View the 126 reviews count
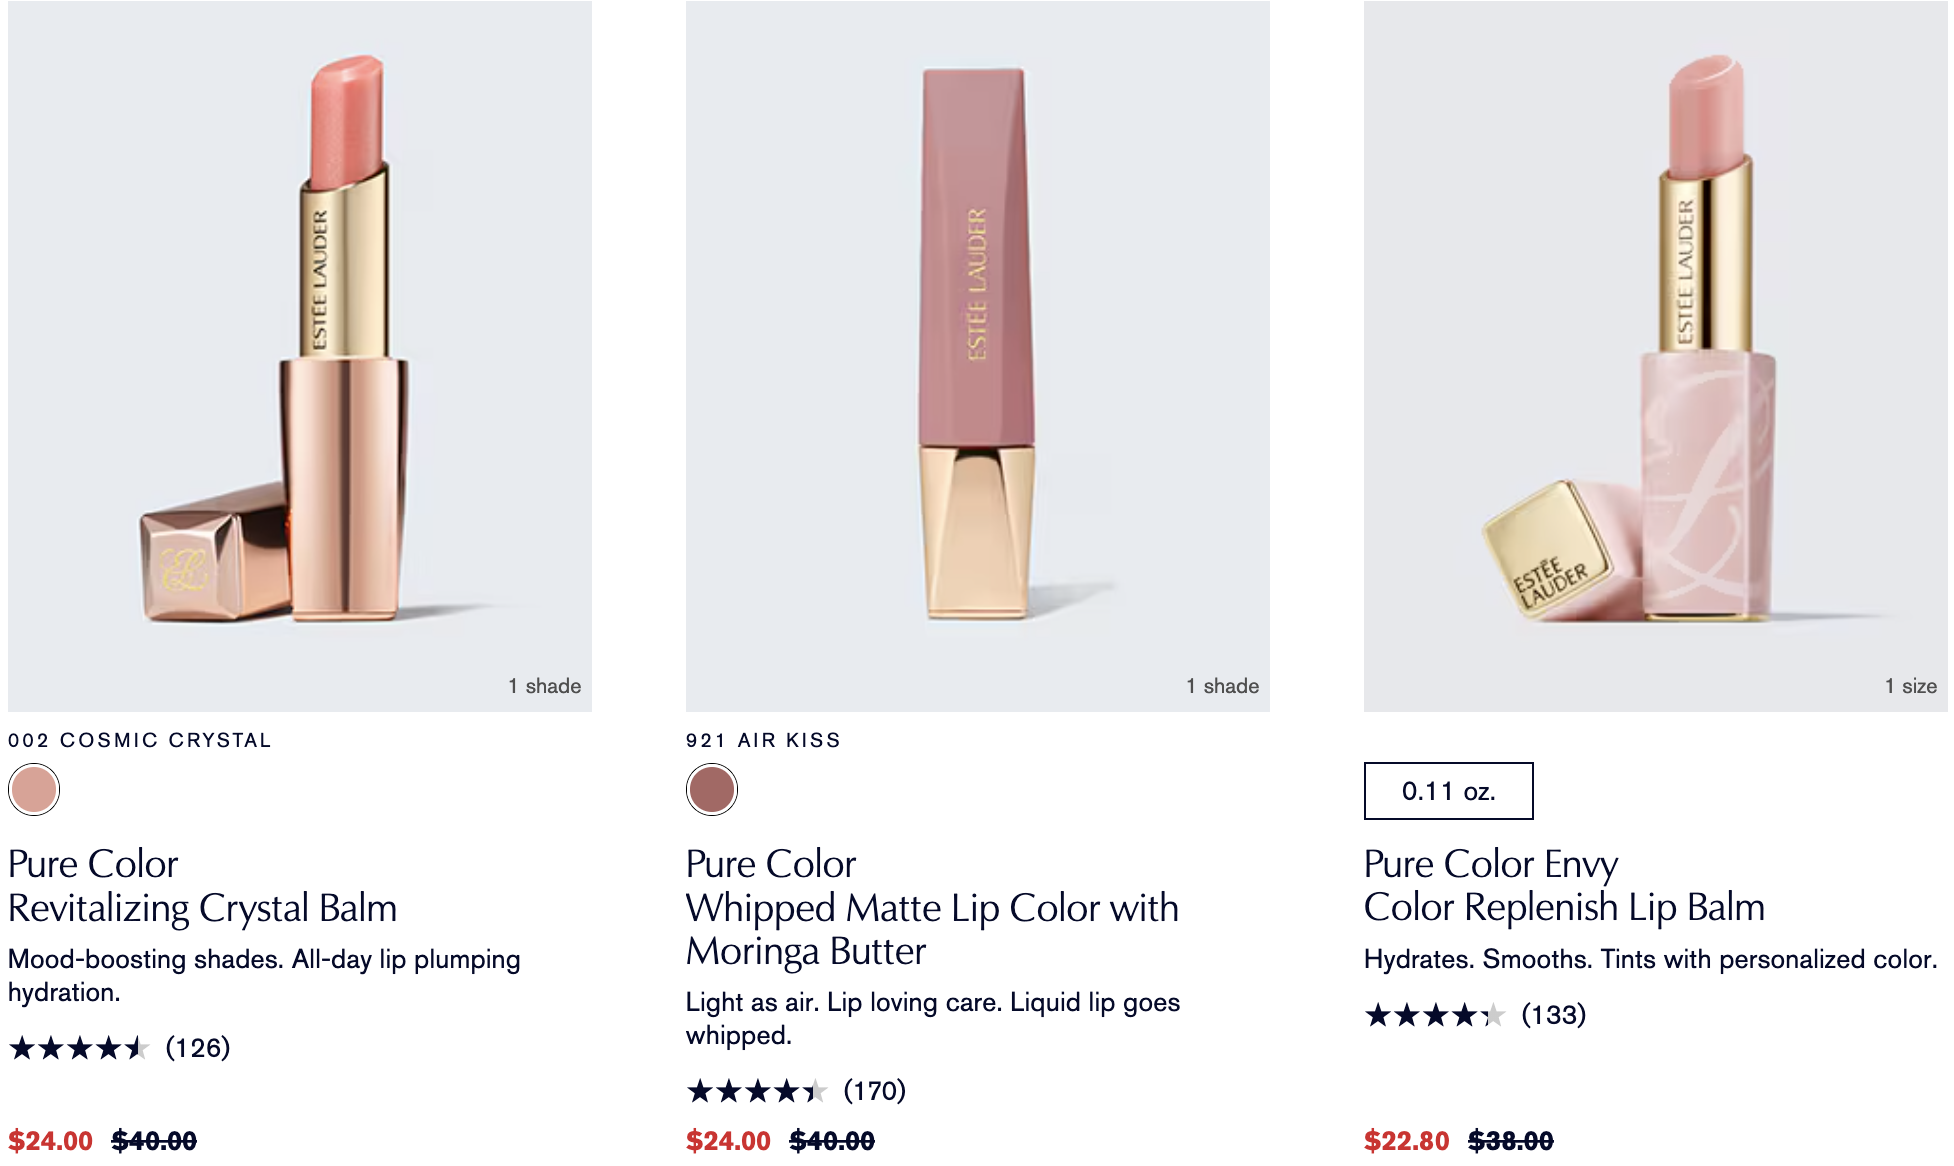 (x=198, y=1048)
